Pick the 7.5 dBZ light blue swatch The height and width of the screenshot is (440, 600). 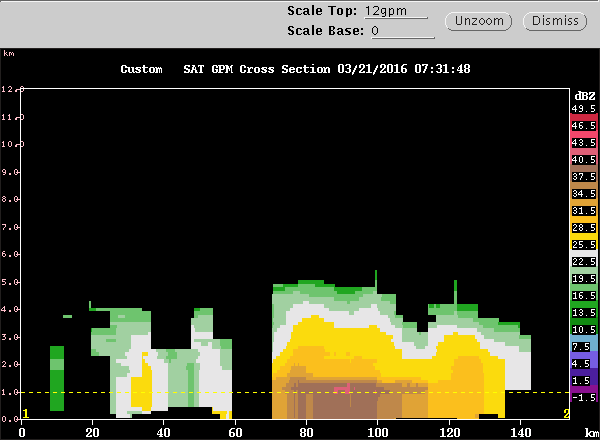coord(584,346)
